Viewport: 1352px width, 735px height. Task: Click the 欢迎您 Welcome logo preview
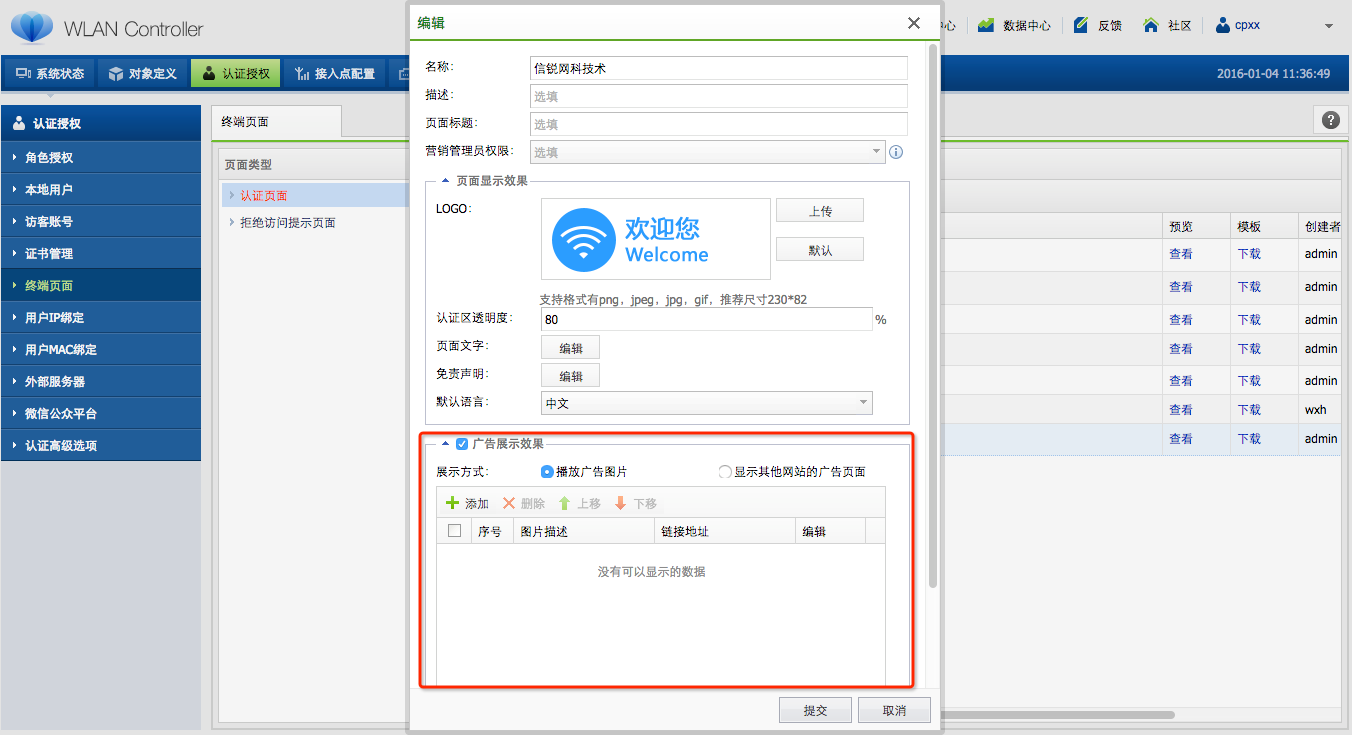pyautogui.click(x=656, y=238)
